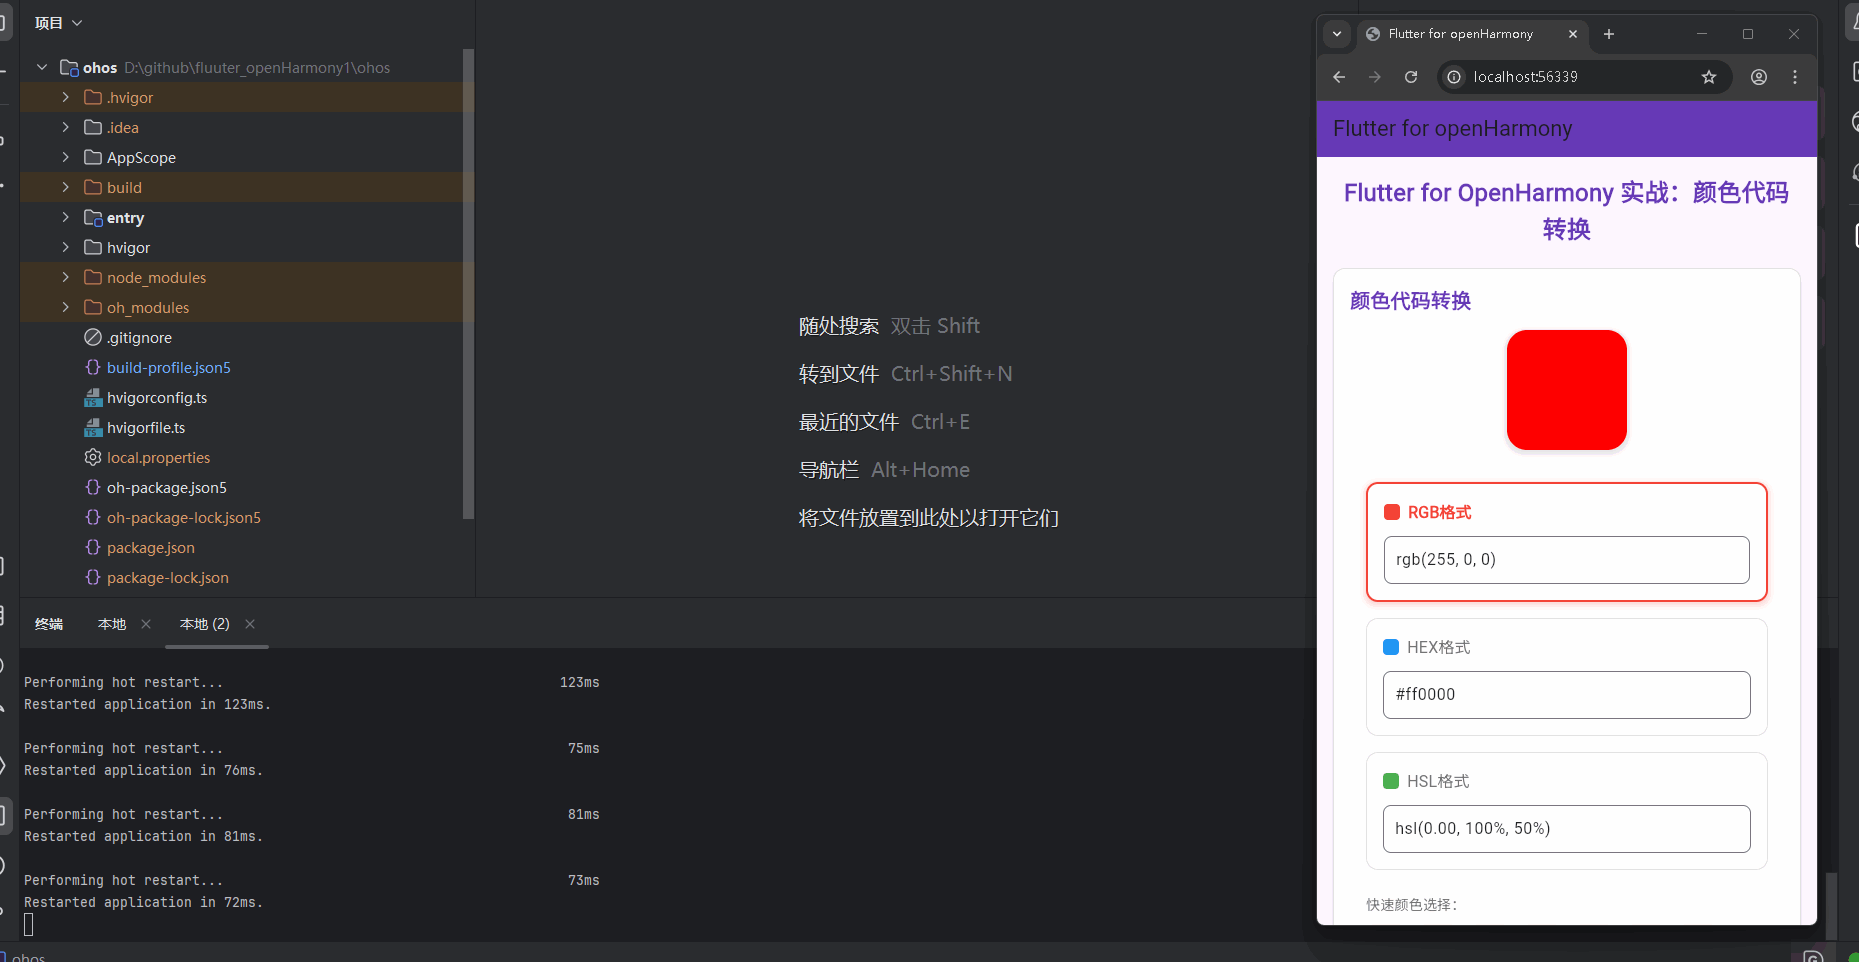The height and width of the screenshot is (962, 1859).
Task: Open the browser three-dot menu
Action: 1795,77
